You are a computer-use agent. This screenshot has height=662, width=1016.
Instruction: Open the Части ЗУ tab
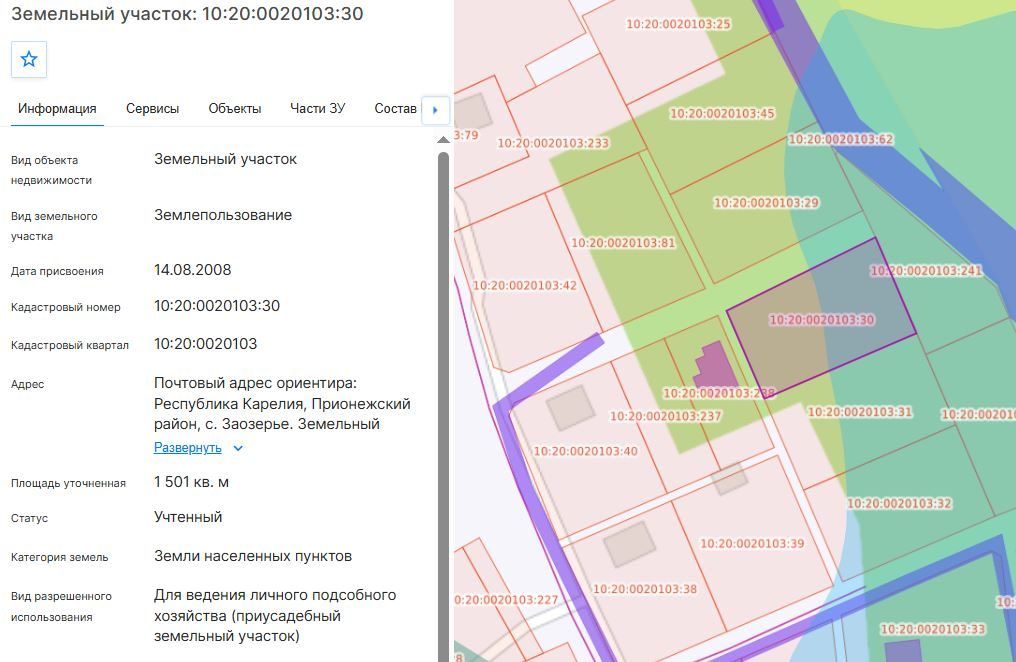point(318,109)
